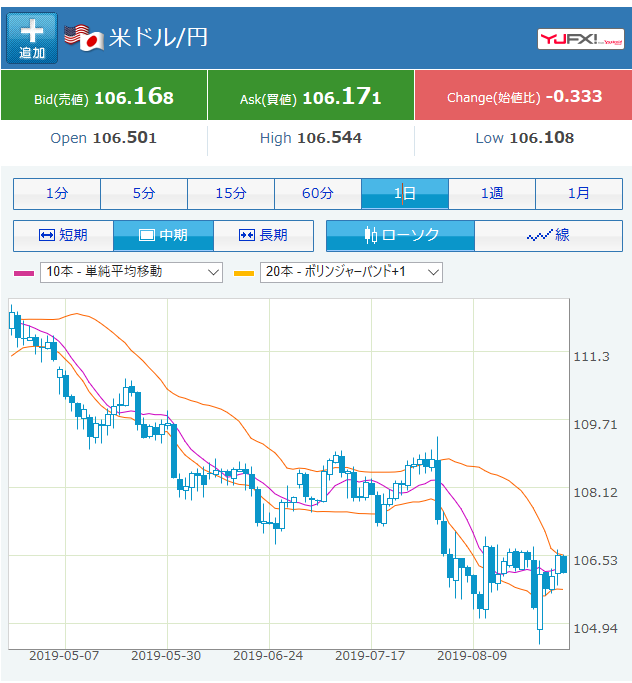Select the 短期 short-term range button

[x=63, y=235]
